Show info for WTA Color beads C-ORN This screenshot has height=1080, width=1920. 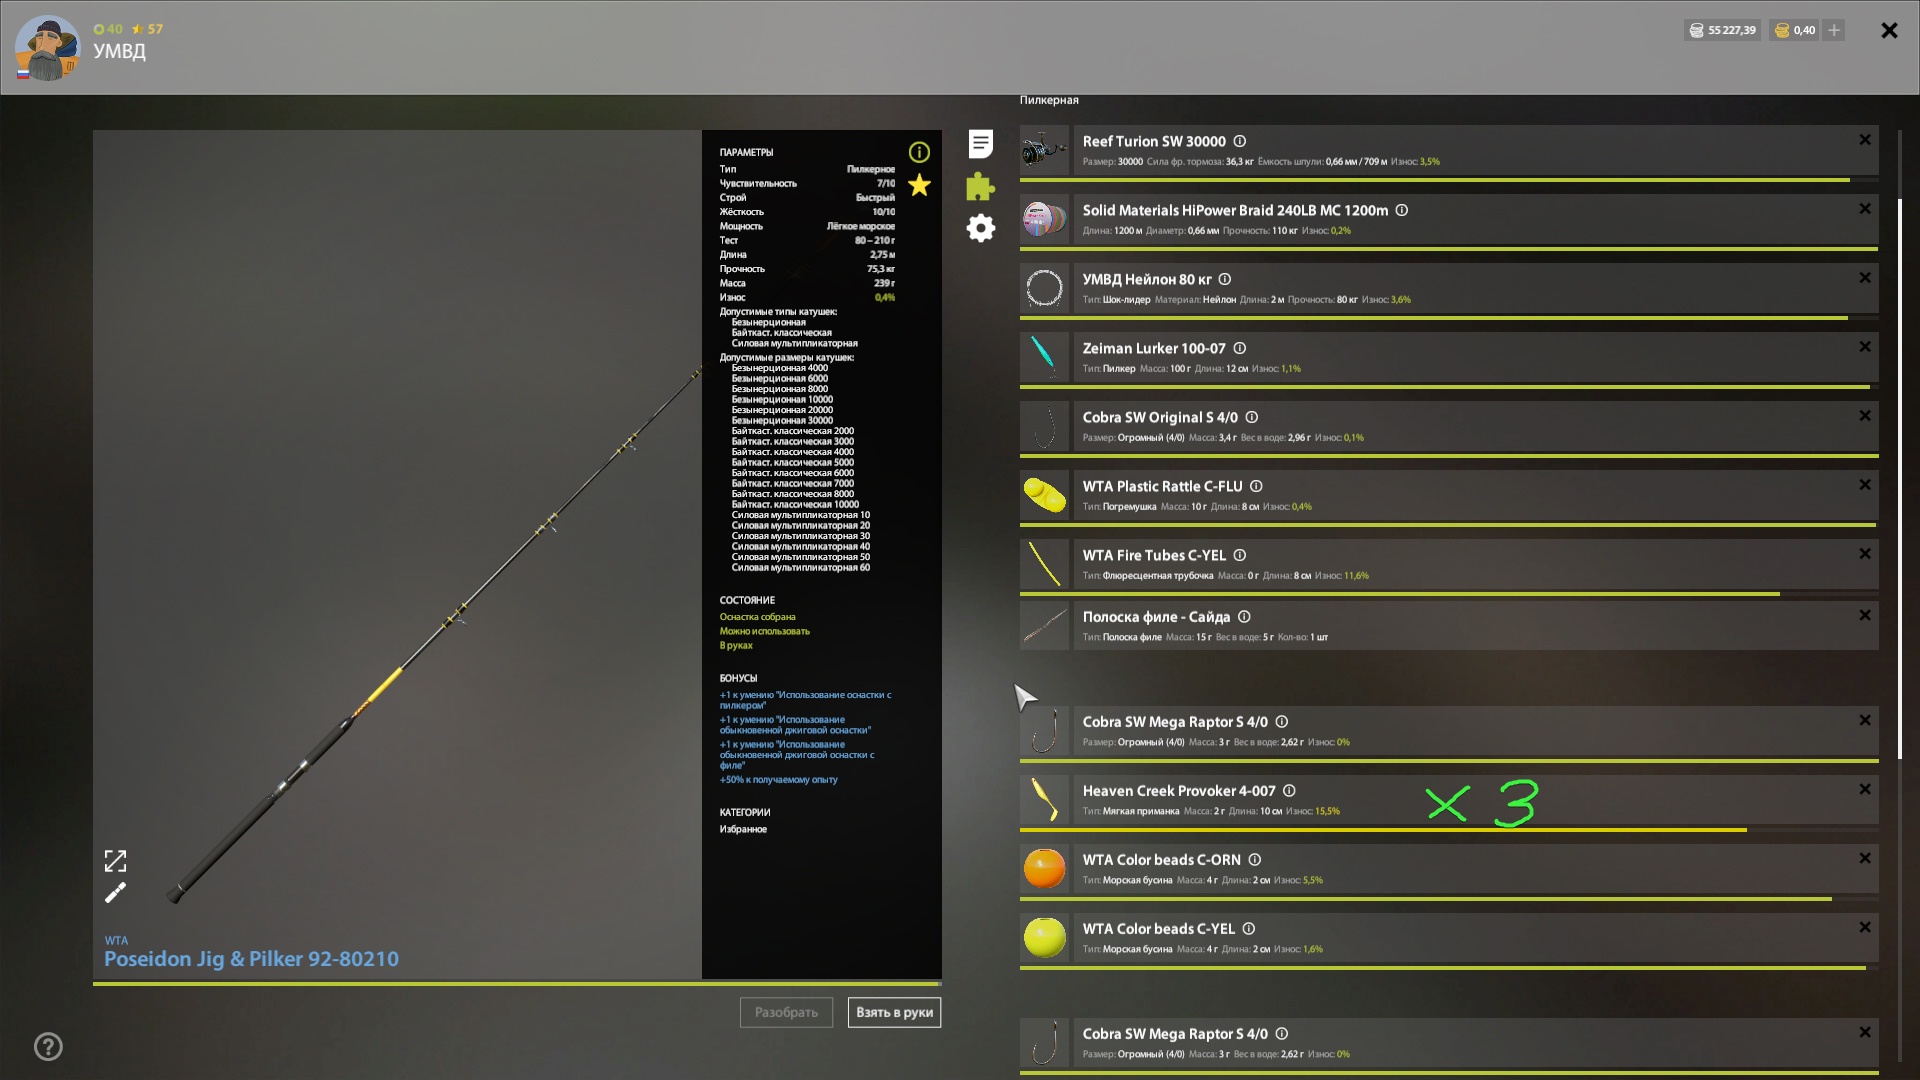(x=1255, y=860)
